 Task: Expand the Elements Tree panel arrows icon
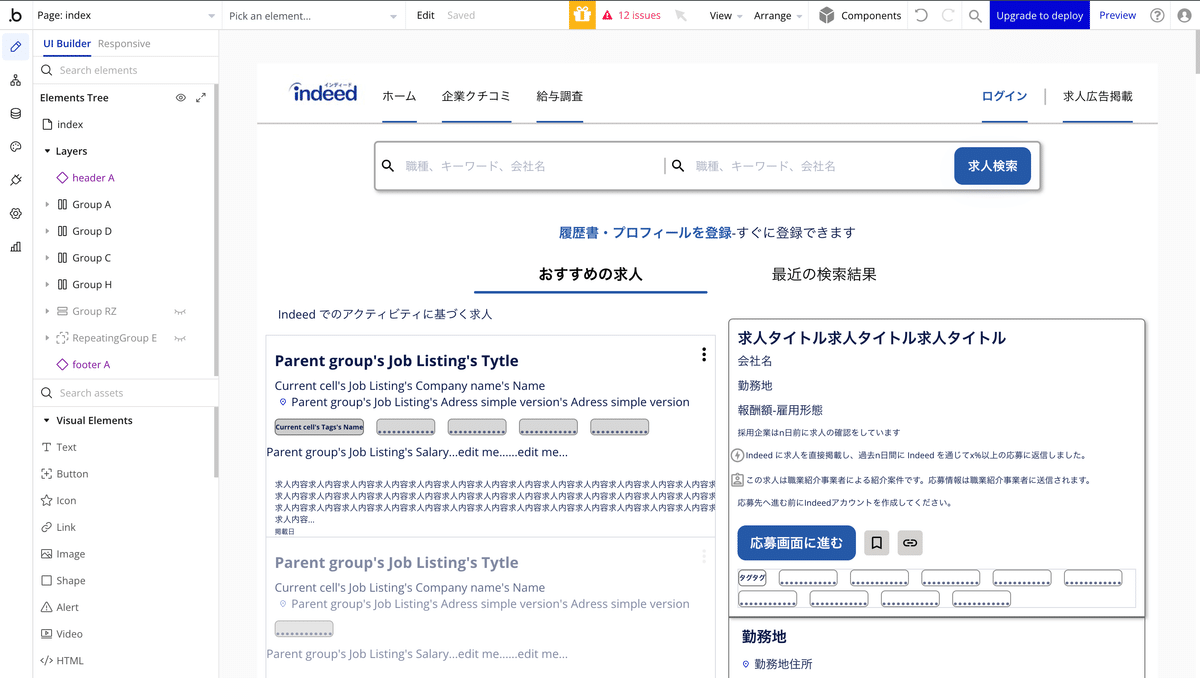click(201, 98)
